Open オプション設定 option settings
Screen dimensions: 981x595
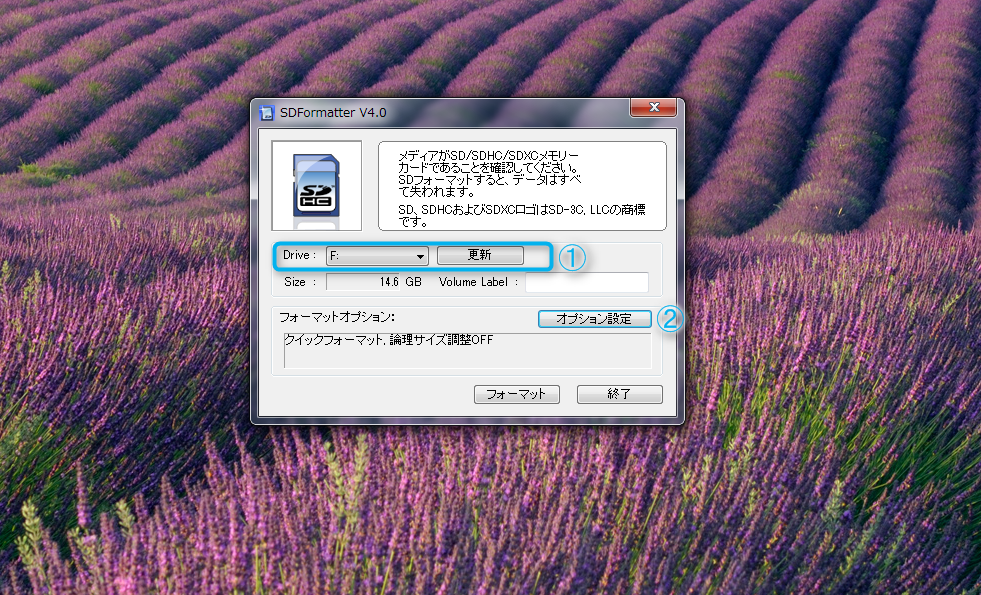pos(594,319)
